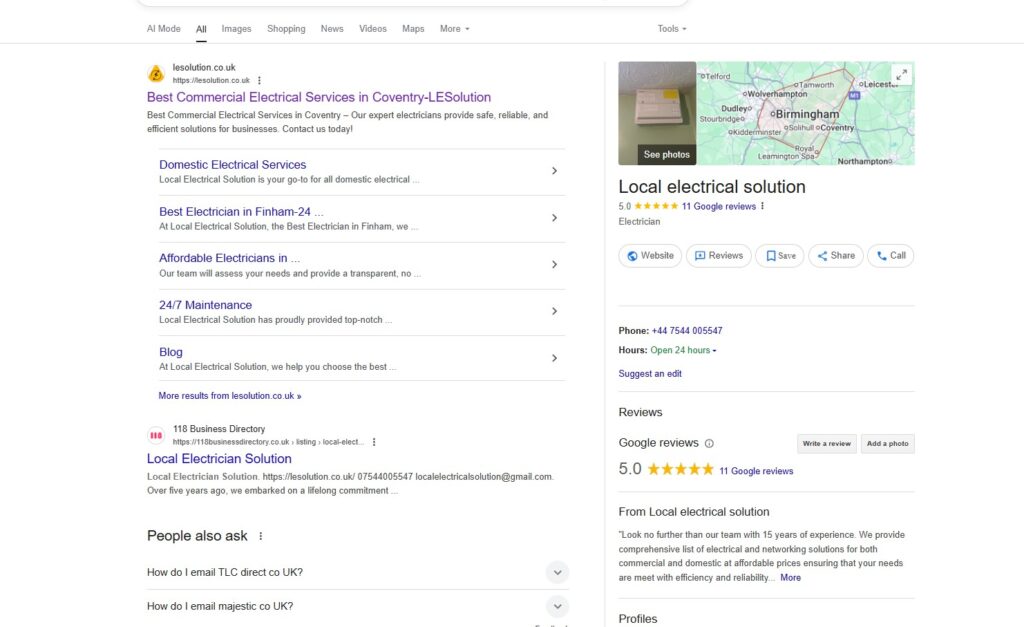Open the Tools dropdown
This screenshot has height=627, width=1024.
[672, 29]
